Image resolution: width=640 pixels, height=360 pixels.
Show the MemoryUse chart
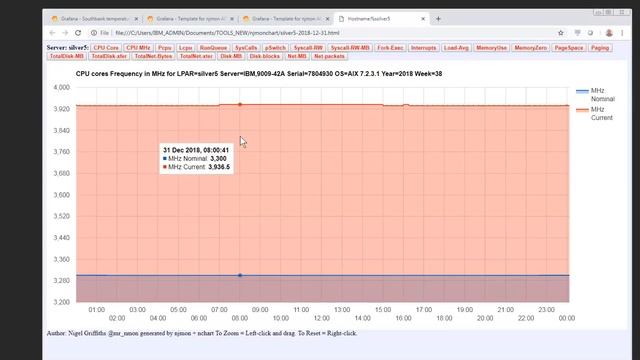point(491,48)
